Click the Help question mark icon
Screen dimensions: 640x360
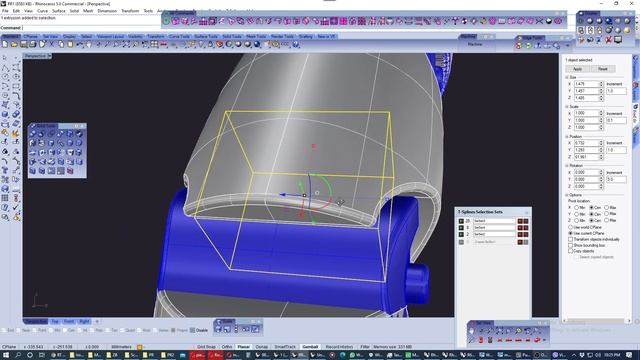click(x=296, y=44)
